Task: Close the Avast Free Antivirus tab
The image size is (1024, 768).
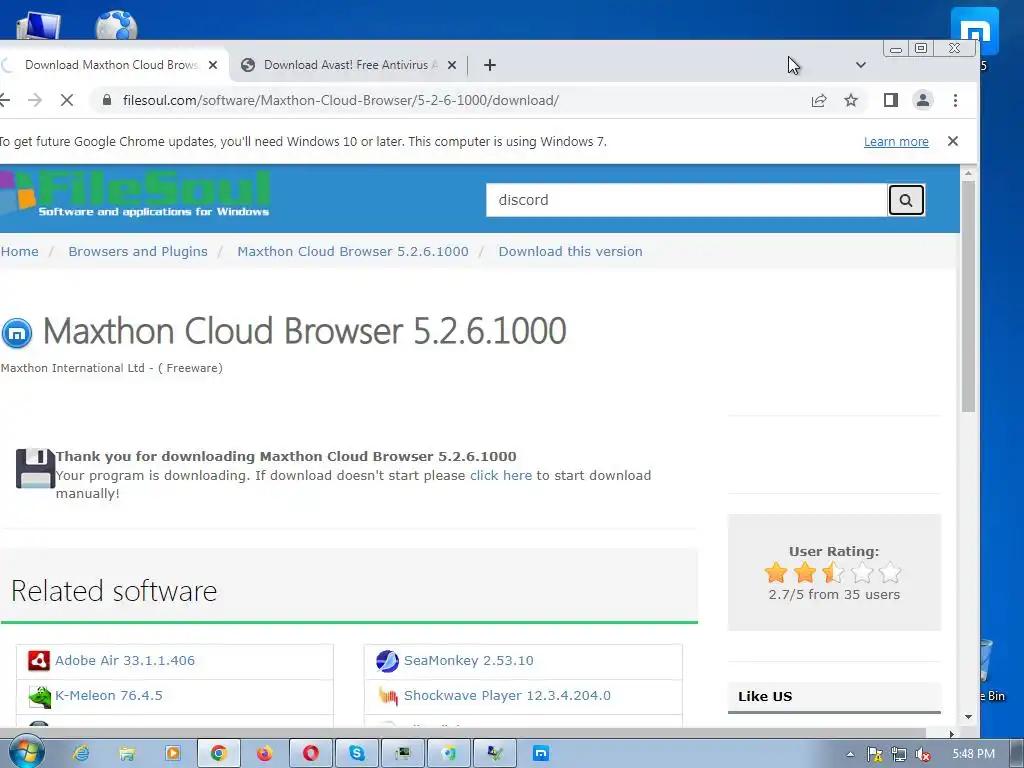Action: (x=452, y=65)
